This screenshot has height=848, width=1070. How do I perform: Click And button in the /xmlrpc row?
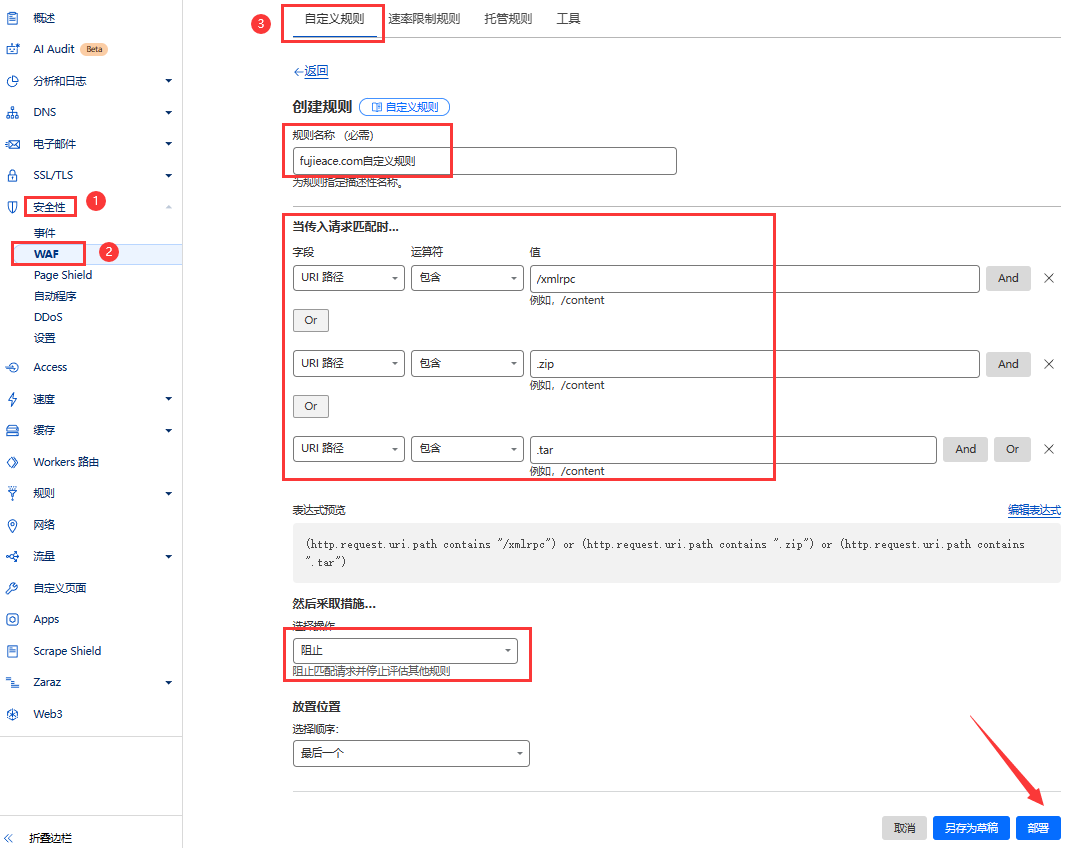pos(1008,278)
